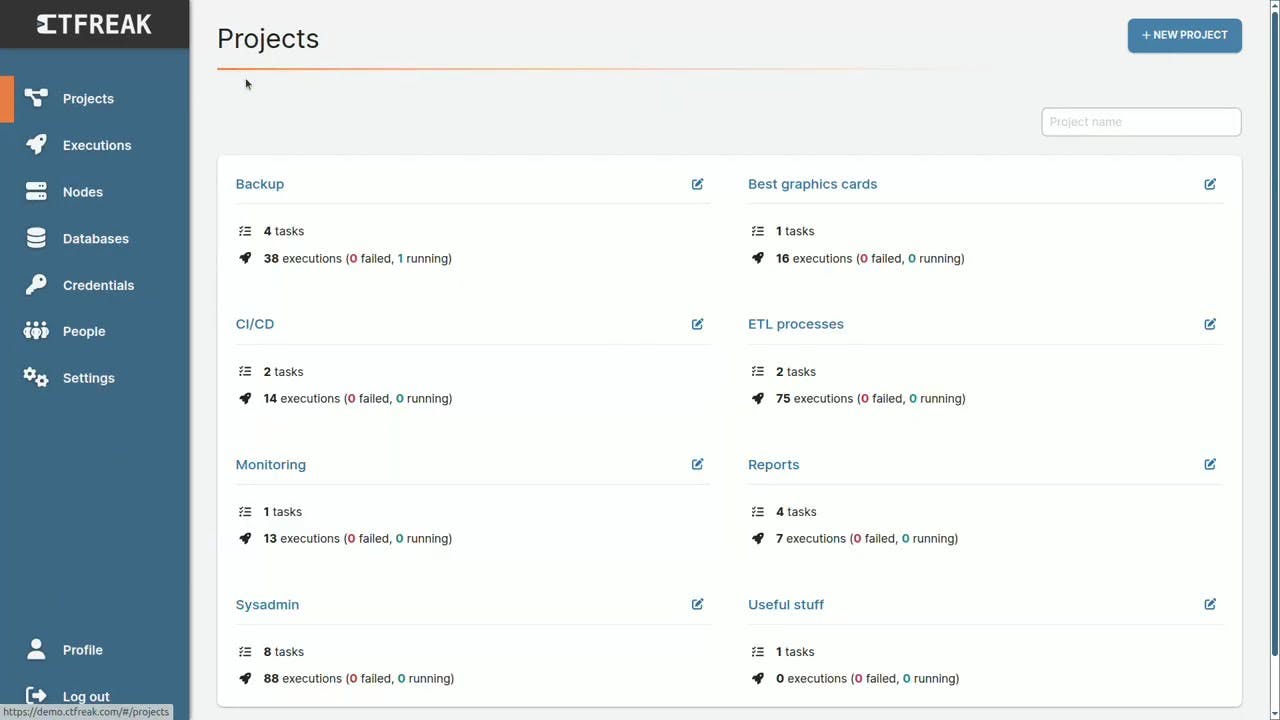The height and width of the screenshot is (720, 1280).
Task: Open Nodes in the sidebar
Action: [83, 192]
